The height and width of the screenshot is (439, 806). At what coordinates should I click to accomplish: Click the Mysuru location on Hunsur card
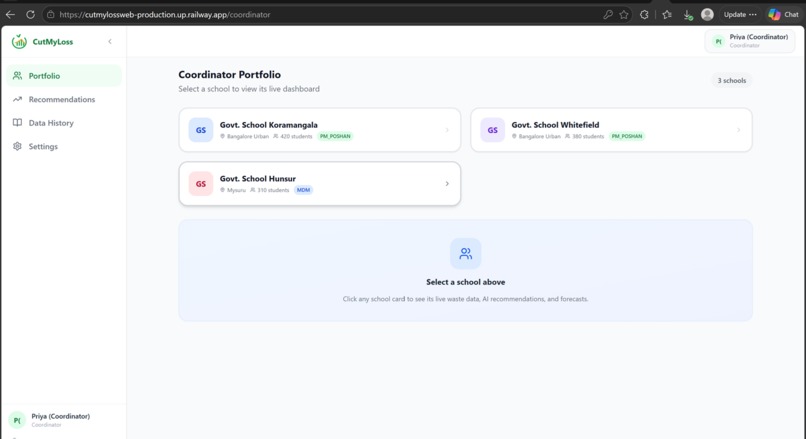pyautogui.click(x=233, y=190)
